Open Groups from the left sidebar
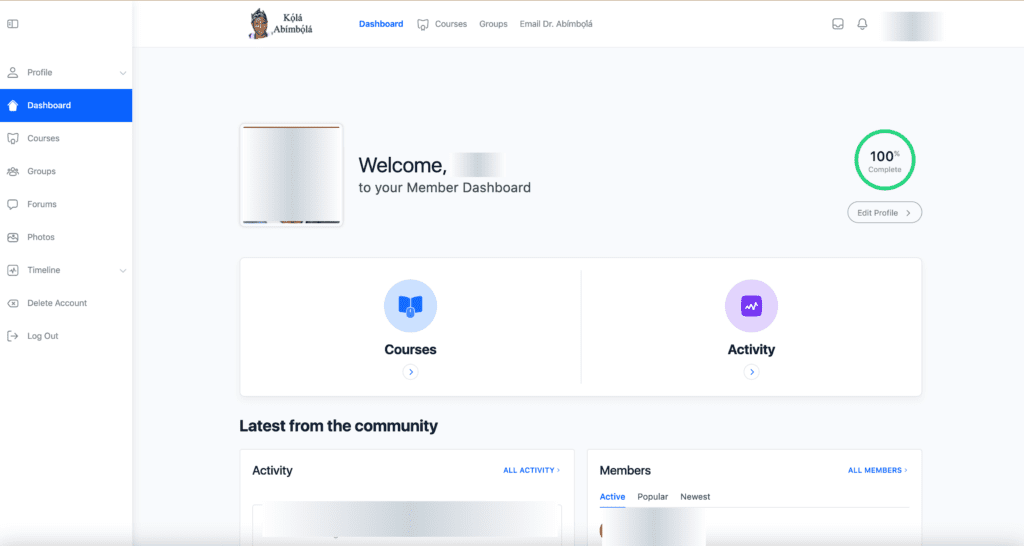1024x546 pixels. tap(41, 171)
